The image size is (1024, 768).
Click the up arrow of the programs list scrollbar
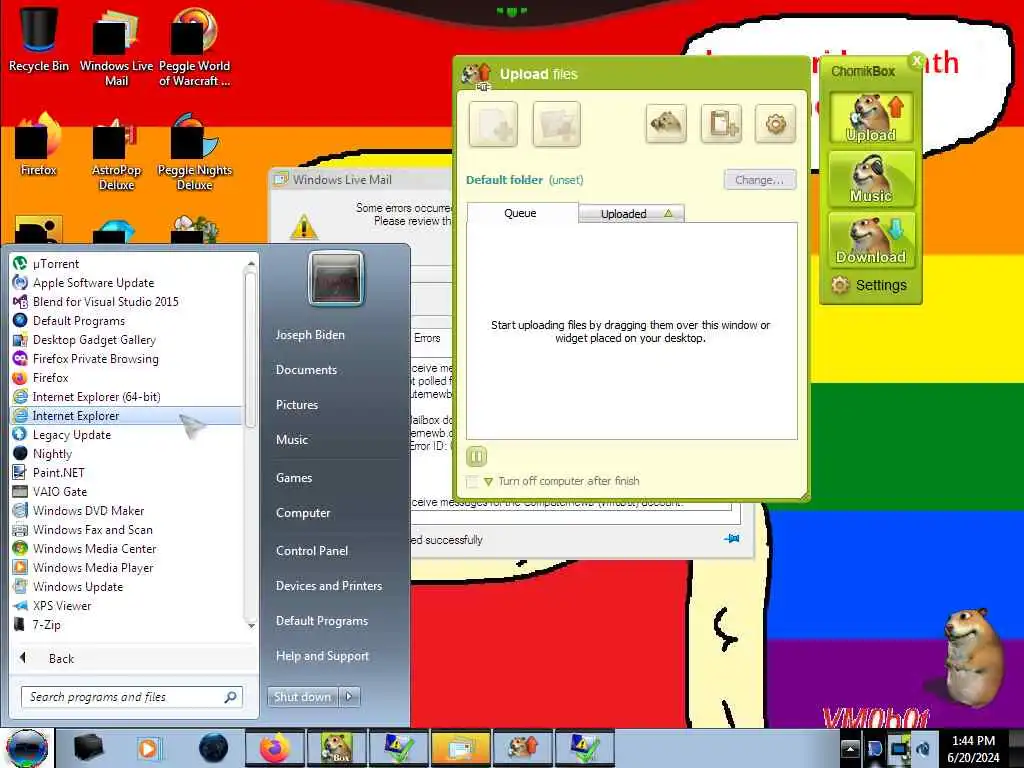tap(251, 264)
